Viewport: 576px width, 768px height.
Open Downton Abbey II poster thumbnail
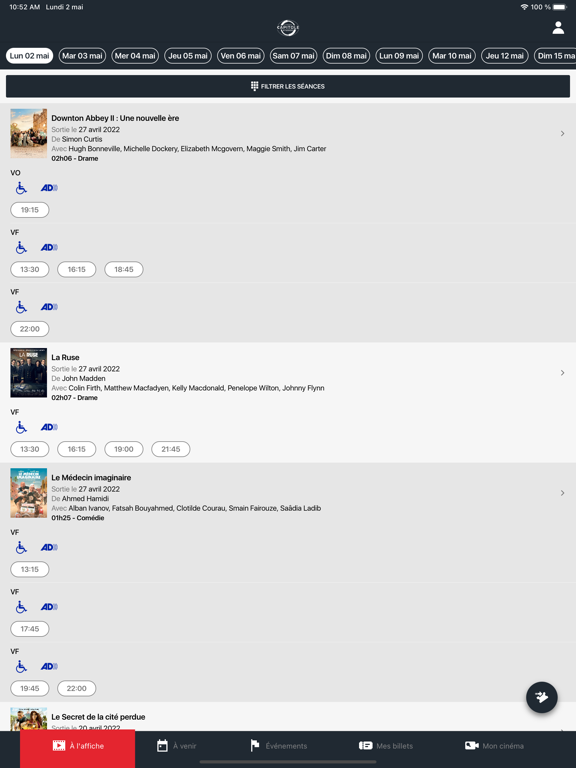(29, 133)
